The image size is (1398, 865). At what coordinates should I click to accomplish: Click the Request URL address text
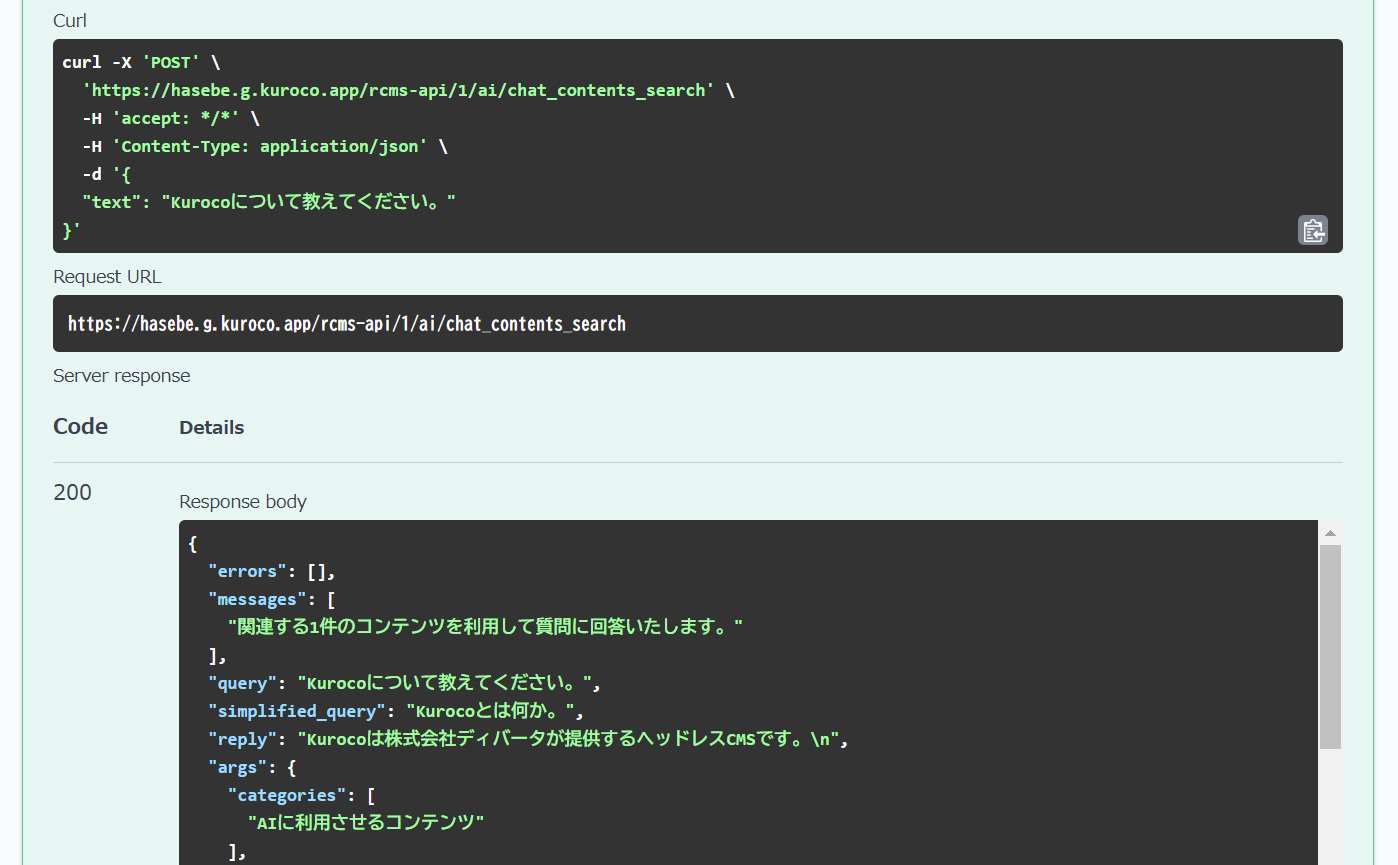pyautogui.click(x=346, y=324)
